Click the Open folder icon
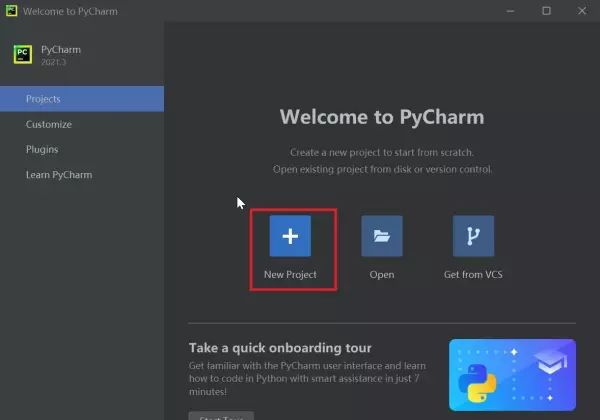 pos(382,236)
